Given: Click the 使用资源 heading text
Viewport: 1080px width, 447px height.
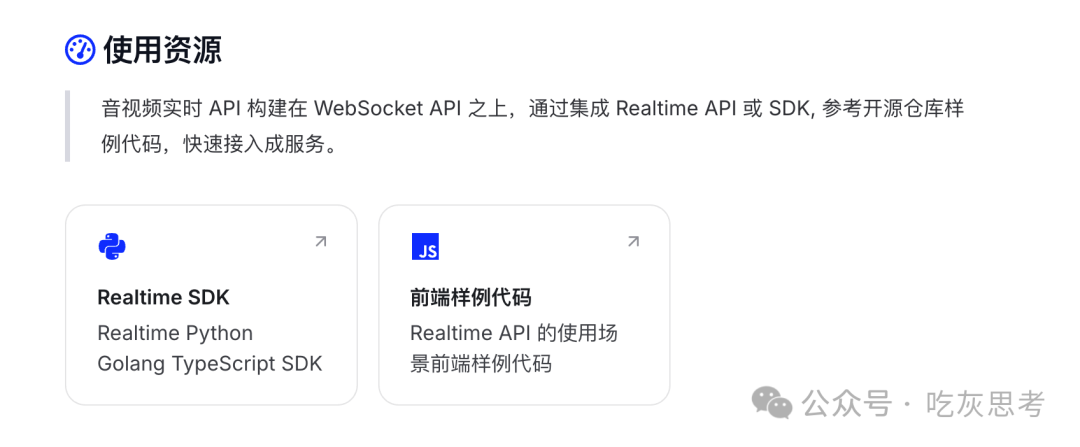Looking at the screenshot, I should [163, 50].
